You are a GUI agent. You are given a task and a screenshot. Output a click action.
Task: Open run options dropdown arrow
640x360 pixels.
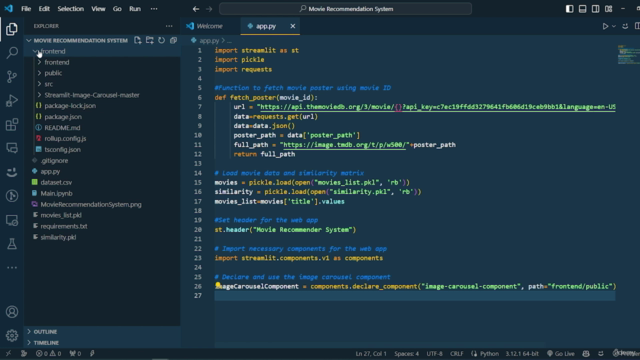tap(613, 26)
